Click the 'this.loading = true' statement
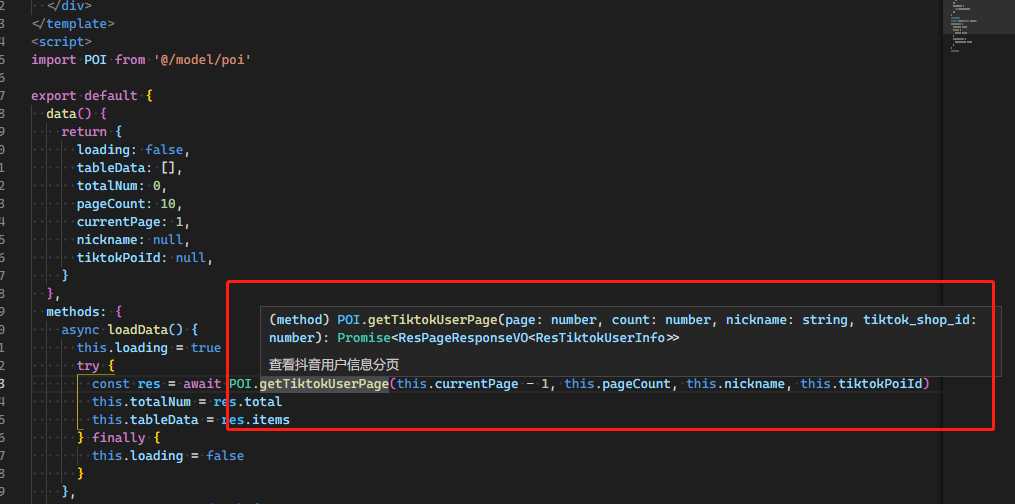Viewport: 1015px width, 504px height. [x=149, y=347]
